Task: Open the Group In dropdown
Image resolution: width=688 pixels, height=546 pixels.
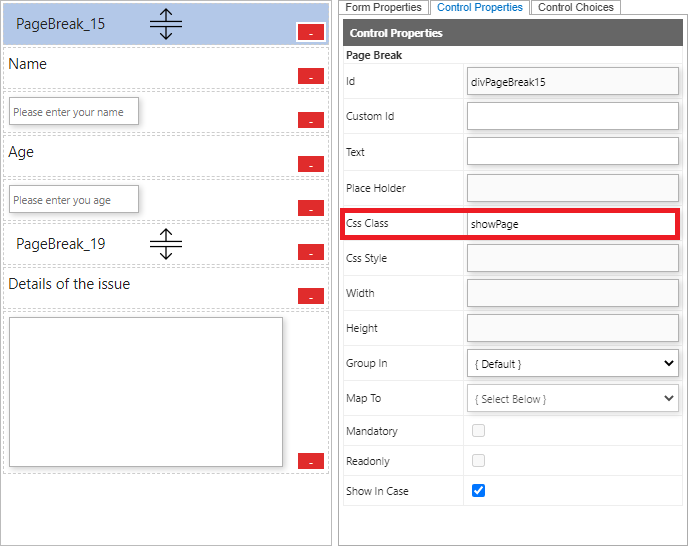Action: [572, 363]
